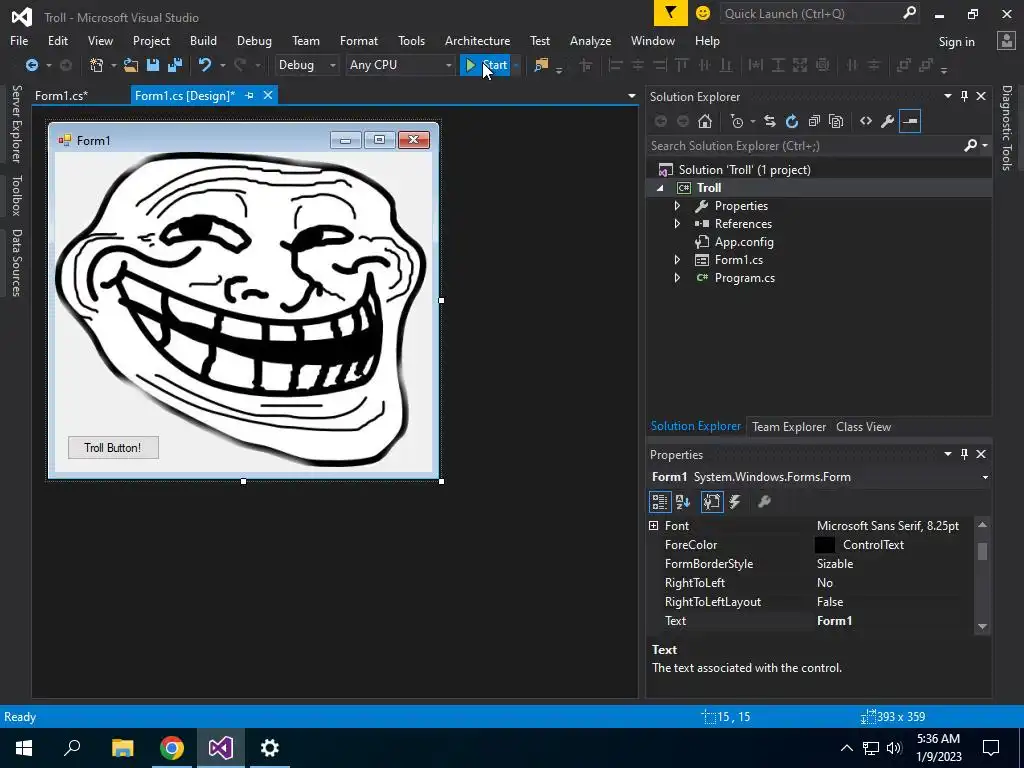Viewport: 1024px width, 768px height.
Task: Switch to the Form1.cs* code tab
Action: (61, 95)
